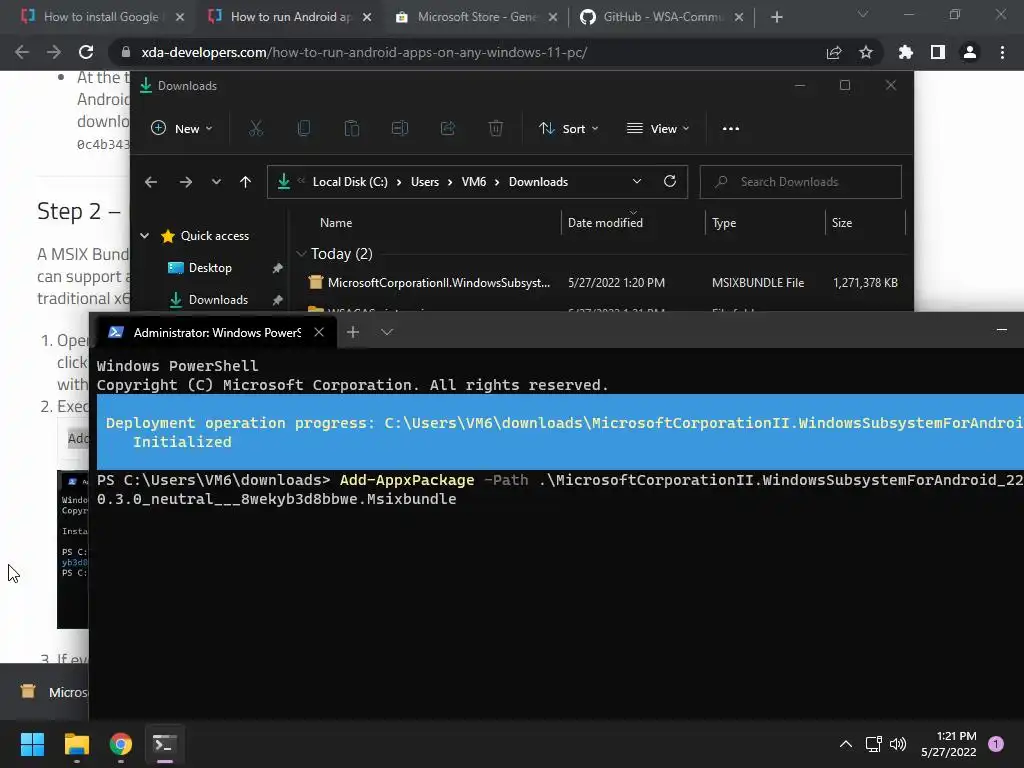Click Local Disk (C:) breadcrumb
Viewport: 1024px width, 768px height.
(x=350, y=182)
